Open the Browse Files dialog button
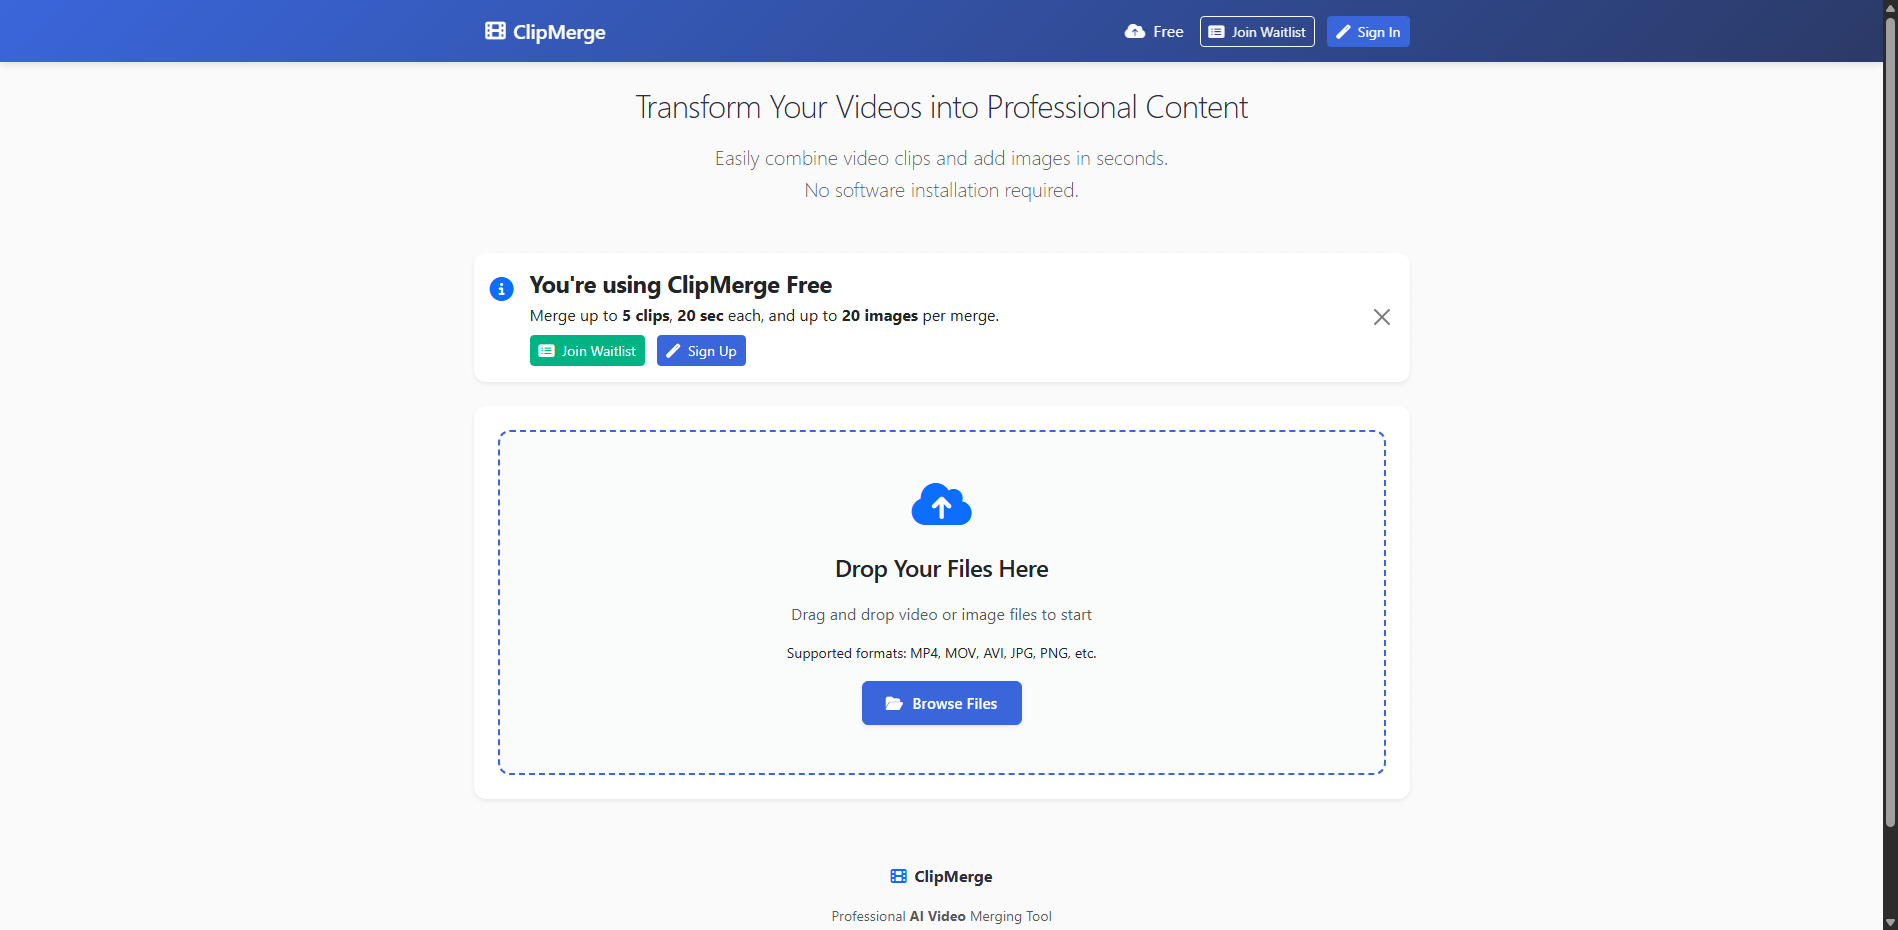This screenshot has height=930, width=1898. pos(941,703)
